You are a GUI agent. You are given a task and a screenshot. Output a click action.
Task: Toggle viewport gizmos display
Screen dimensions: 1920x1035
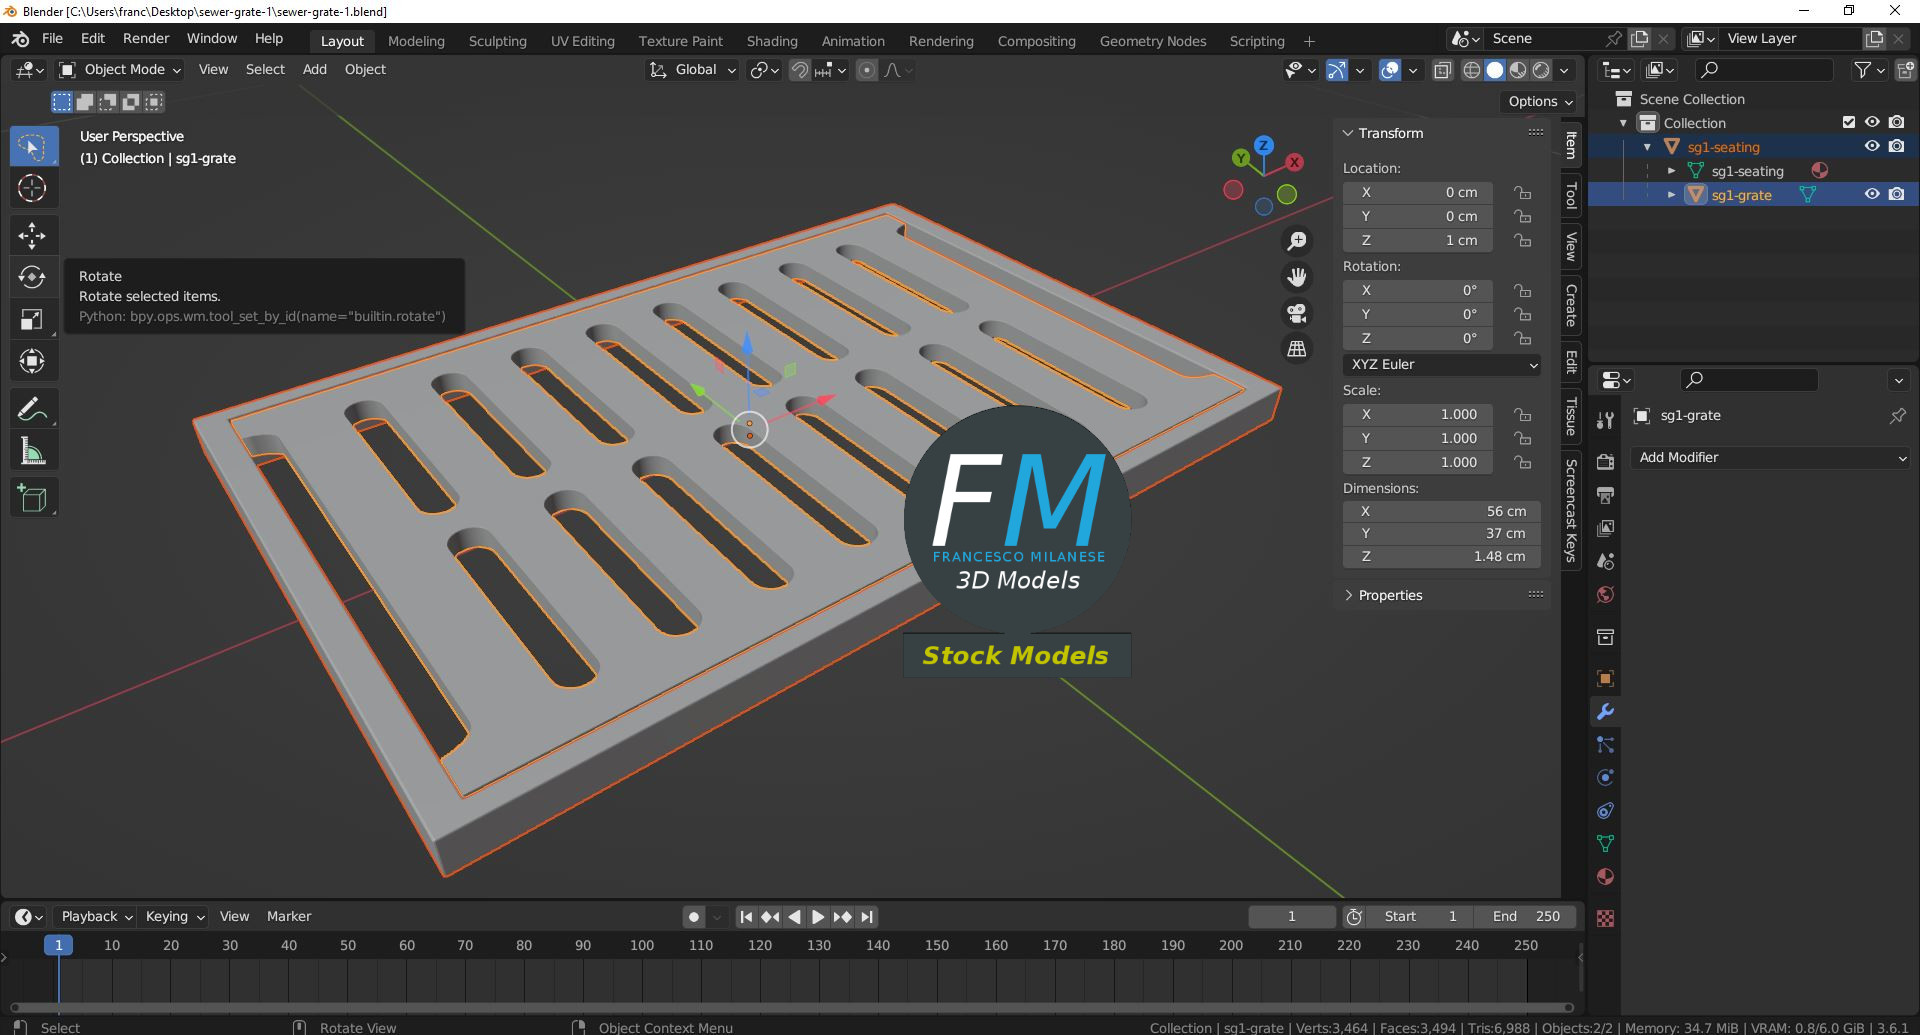(x=1337, y=70)
